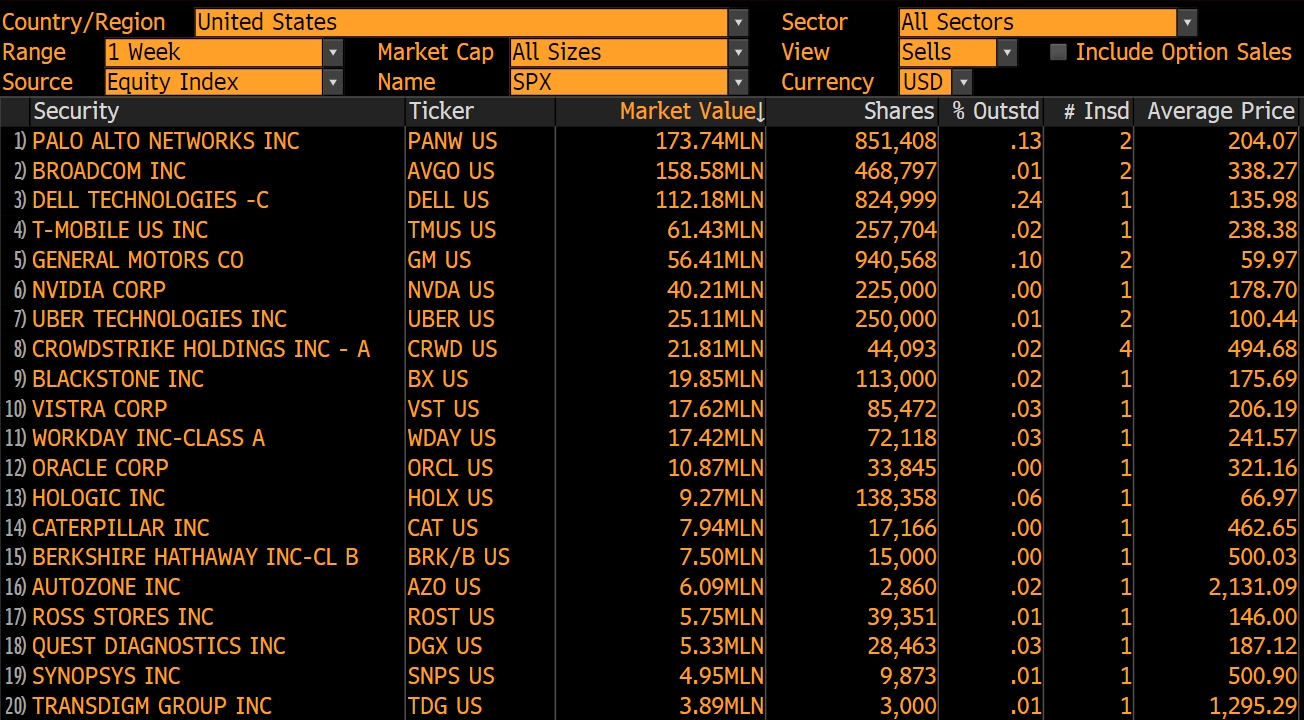Image resolution: width=1304 pixels, height=720 pixels.
Task: Select the .13 percent outstanding cell
Action: point(1026,141)
